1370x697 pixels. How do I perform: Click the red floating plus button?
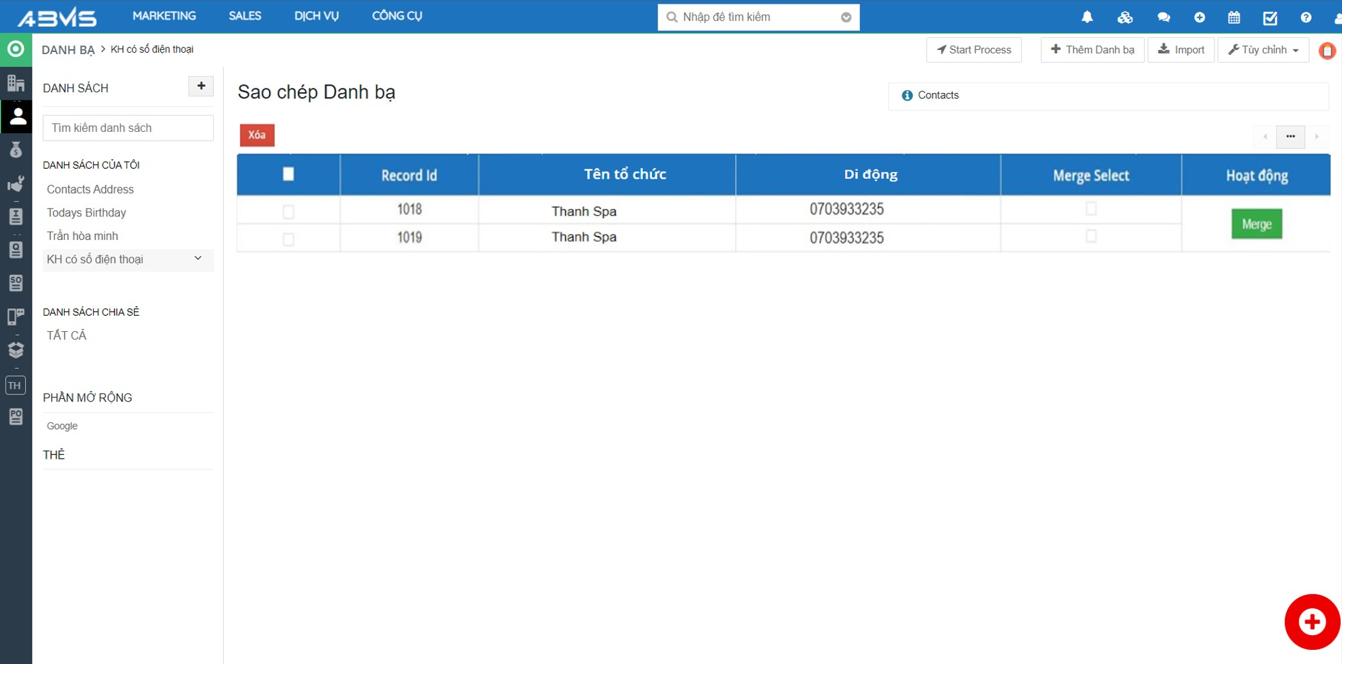tap(1311, 622)
